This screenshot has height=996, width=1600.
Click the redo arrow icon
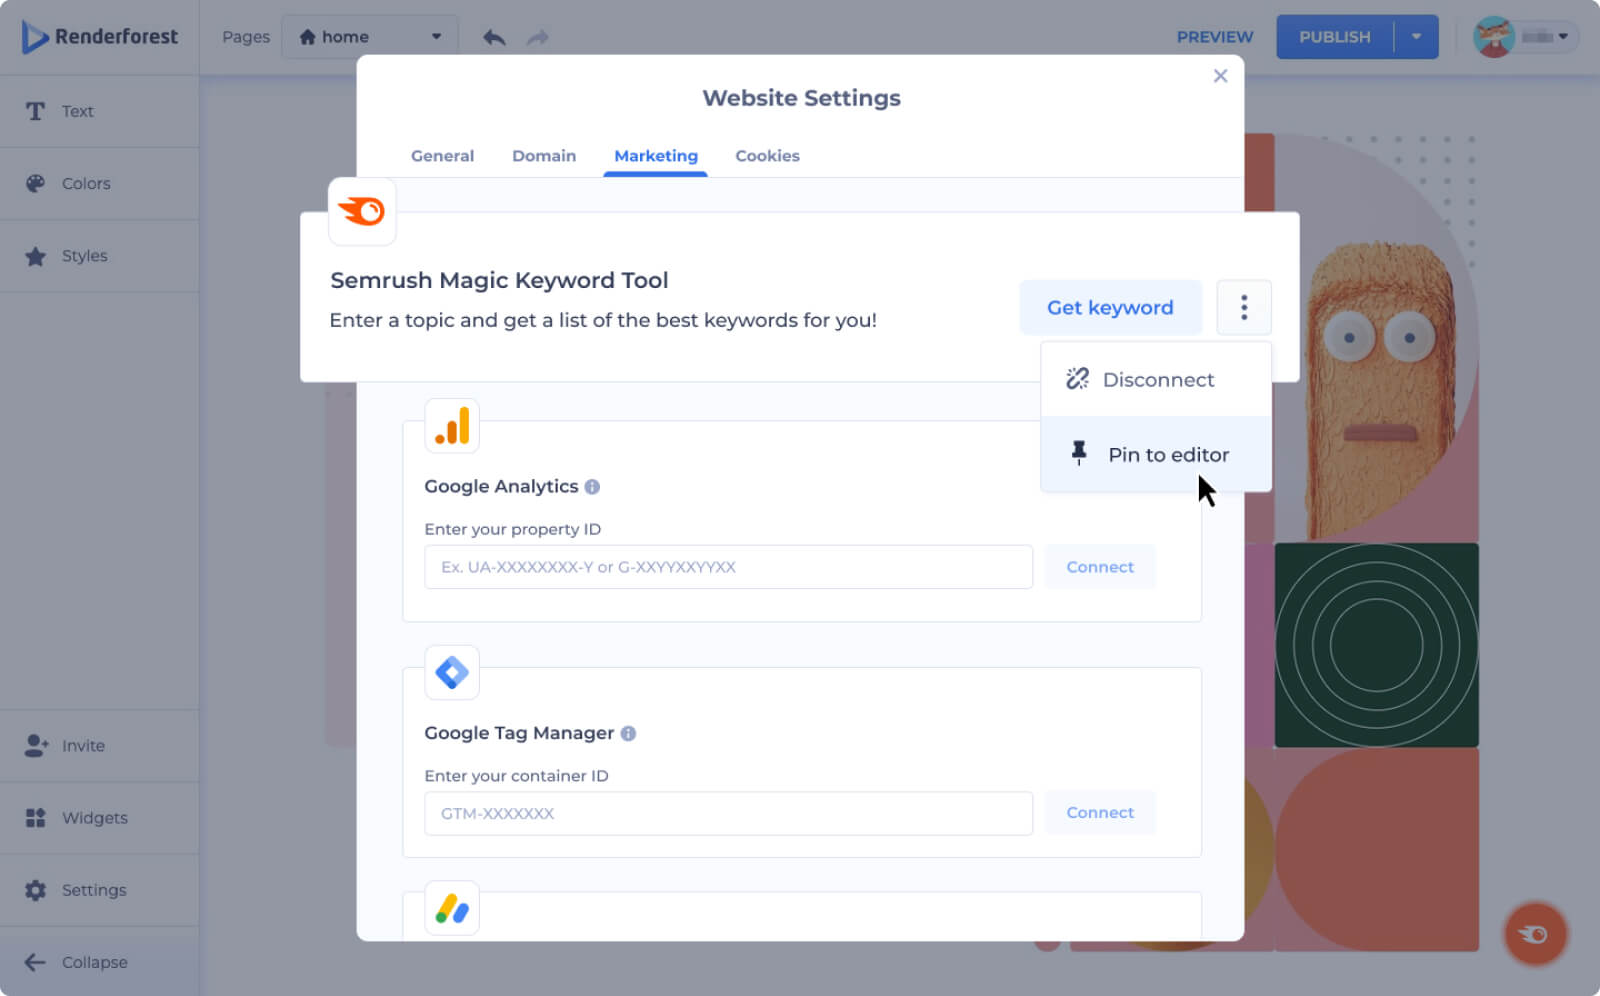[538, 37]
